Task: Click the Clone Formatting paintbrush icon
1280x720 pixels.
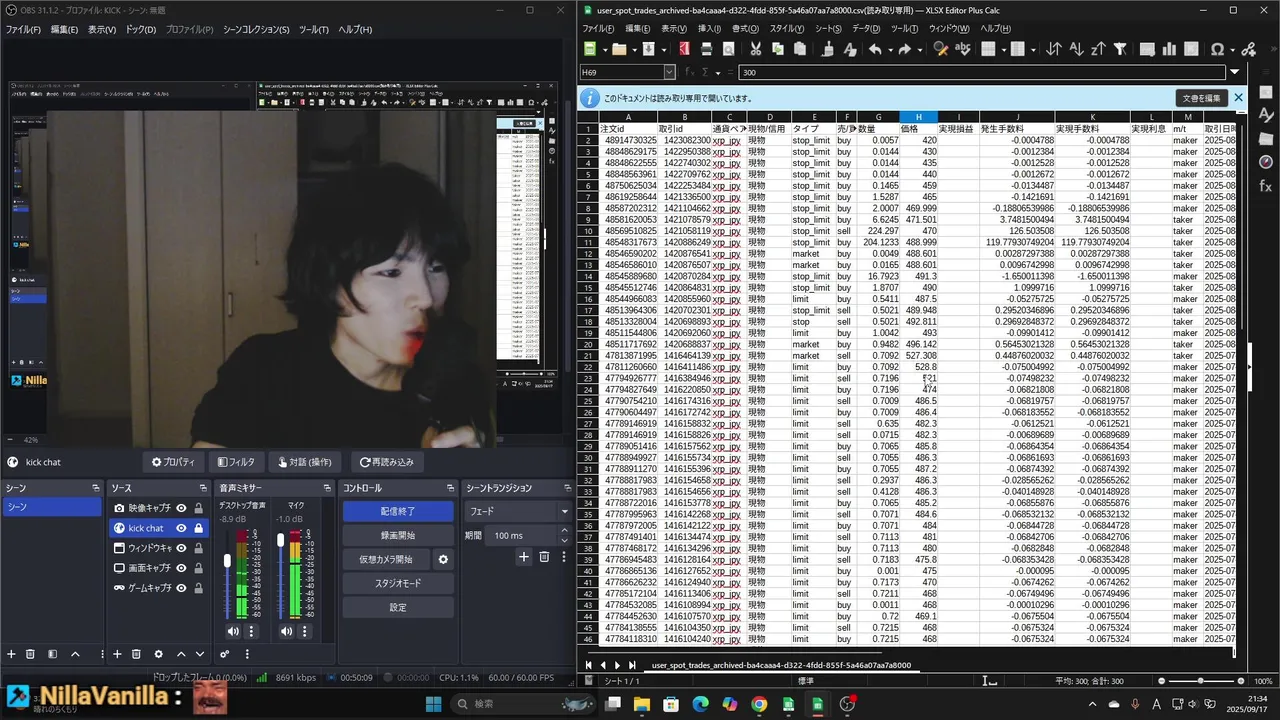Action: [x=829, y=49]
